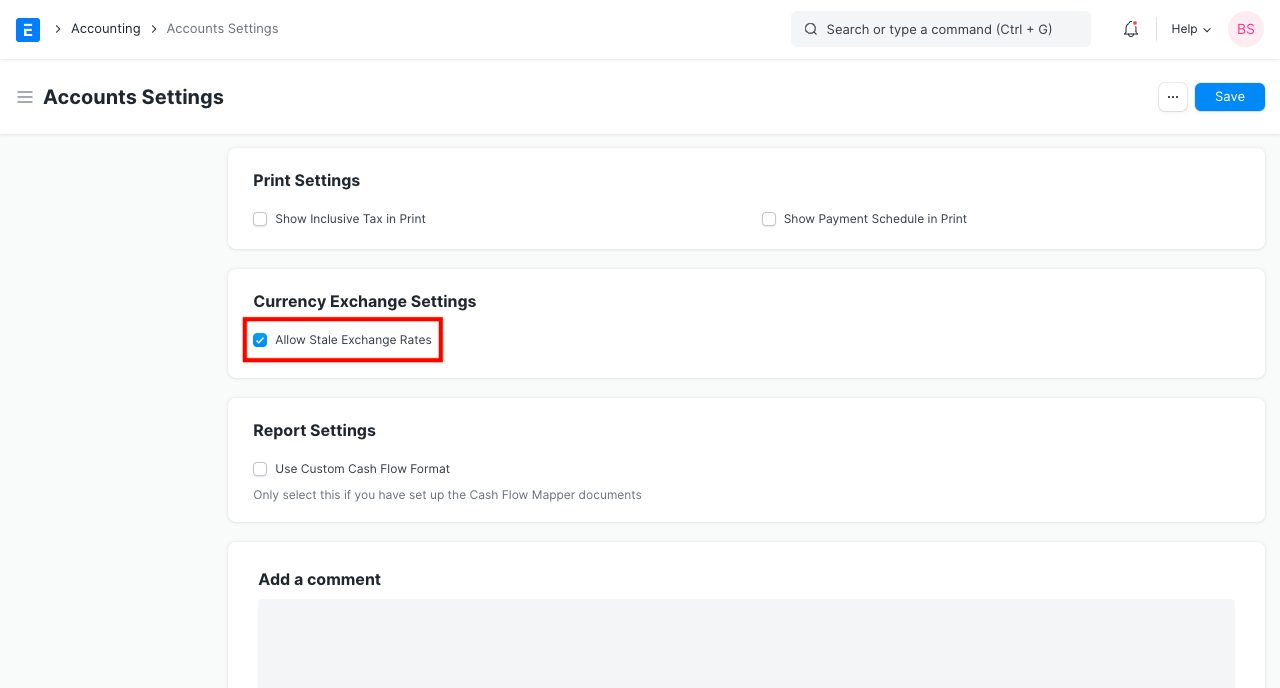Open the notifications bell

tap(1131, 29)
